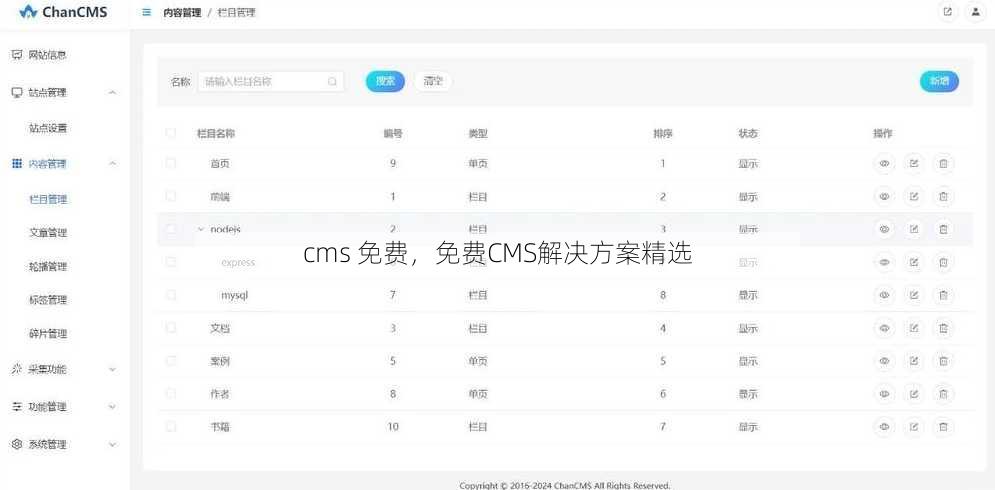Viewport: 995px width, 490px height.
Task: Delete the express row
Action: coord(944,262)
